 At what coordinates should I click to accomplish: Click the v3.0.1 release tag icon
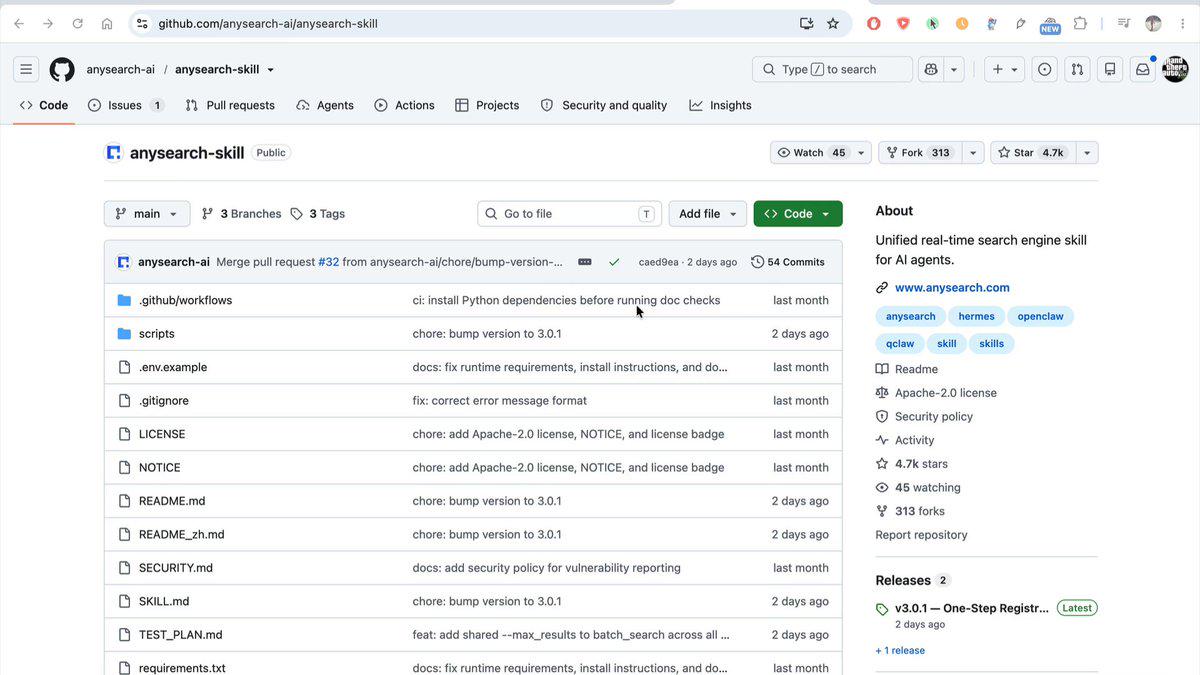[882, 609]
